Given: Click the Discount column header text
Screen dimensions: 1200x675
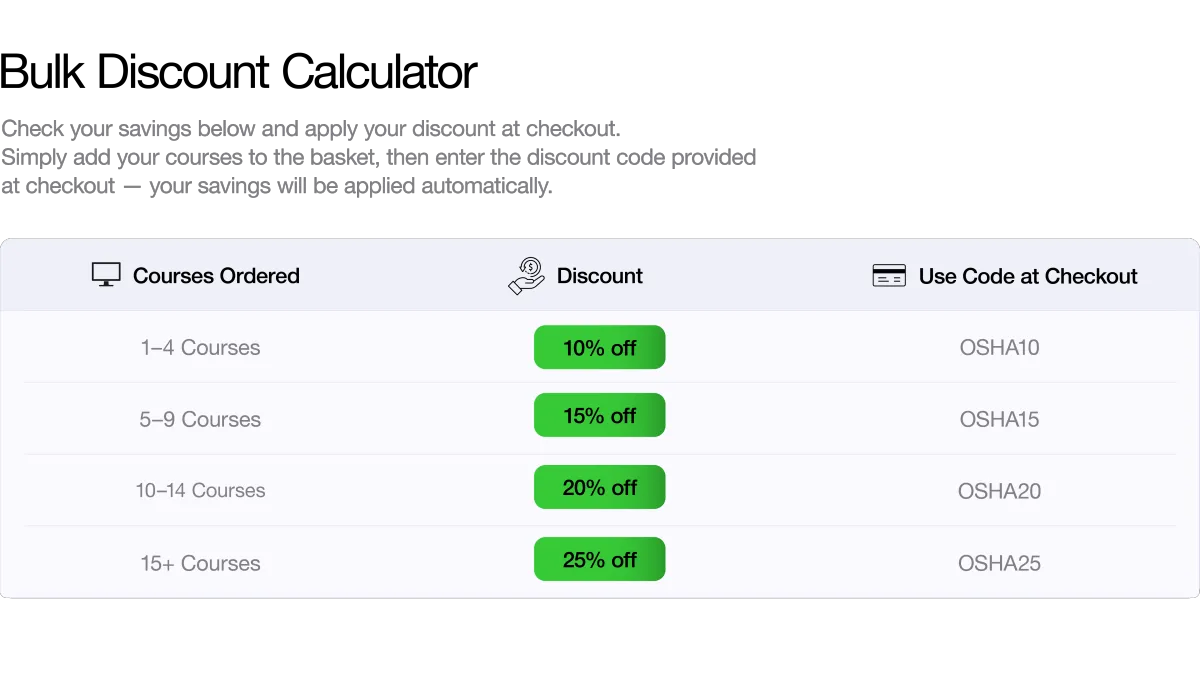Looking at the screenshot, I should pyautogui.click(x=600, y=276).
